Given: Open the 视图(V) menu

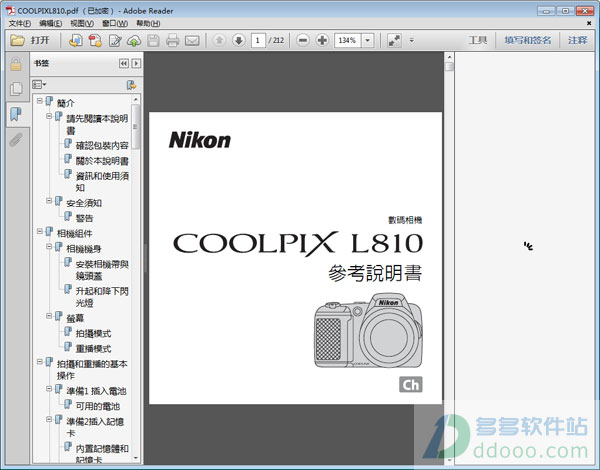Looking at the screenshot, I should 82,23.
